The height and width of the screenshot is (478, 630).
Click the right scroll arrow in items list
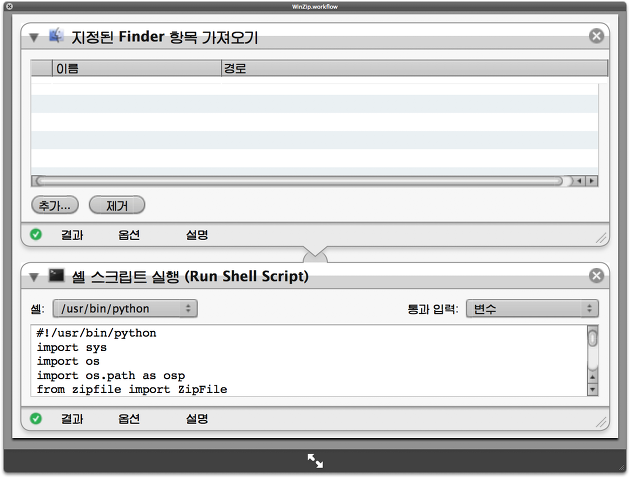(x=591, y=181)
